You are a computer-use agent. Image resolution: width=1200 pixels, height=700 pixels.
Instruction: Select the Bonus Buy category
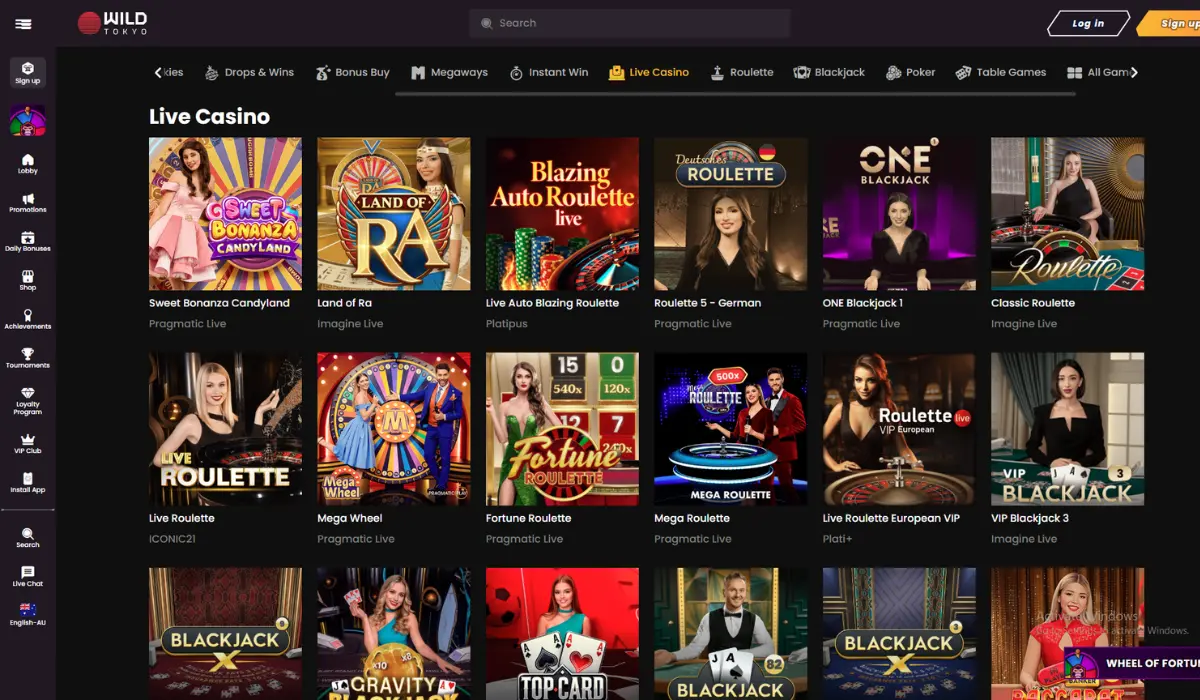(352, 72)
